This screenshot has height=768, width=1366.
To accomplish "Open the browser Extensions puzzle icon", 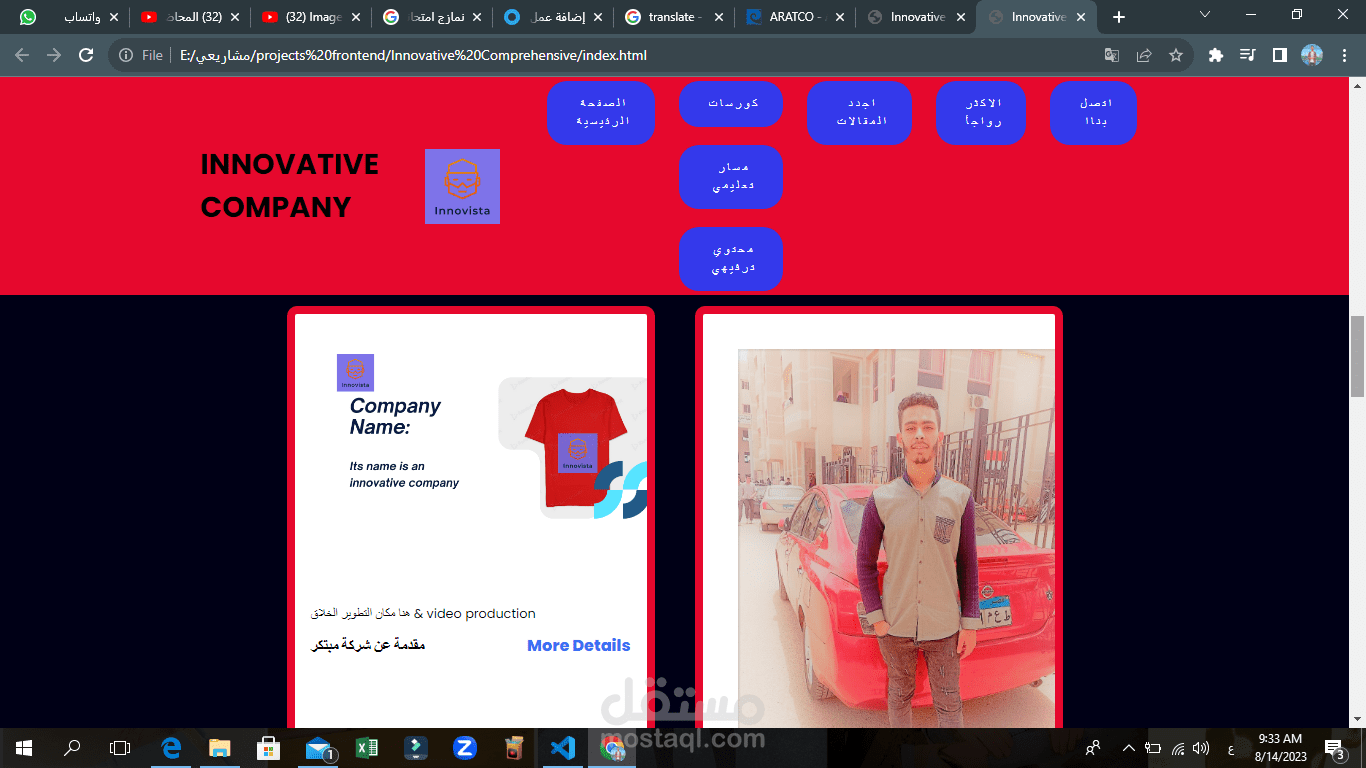I will 1214,55.
